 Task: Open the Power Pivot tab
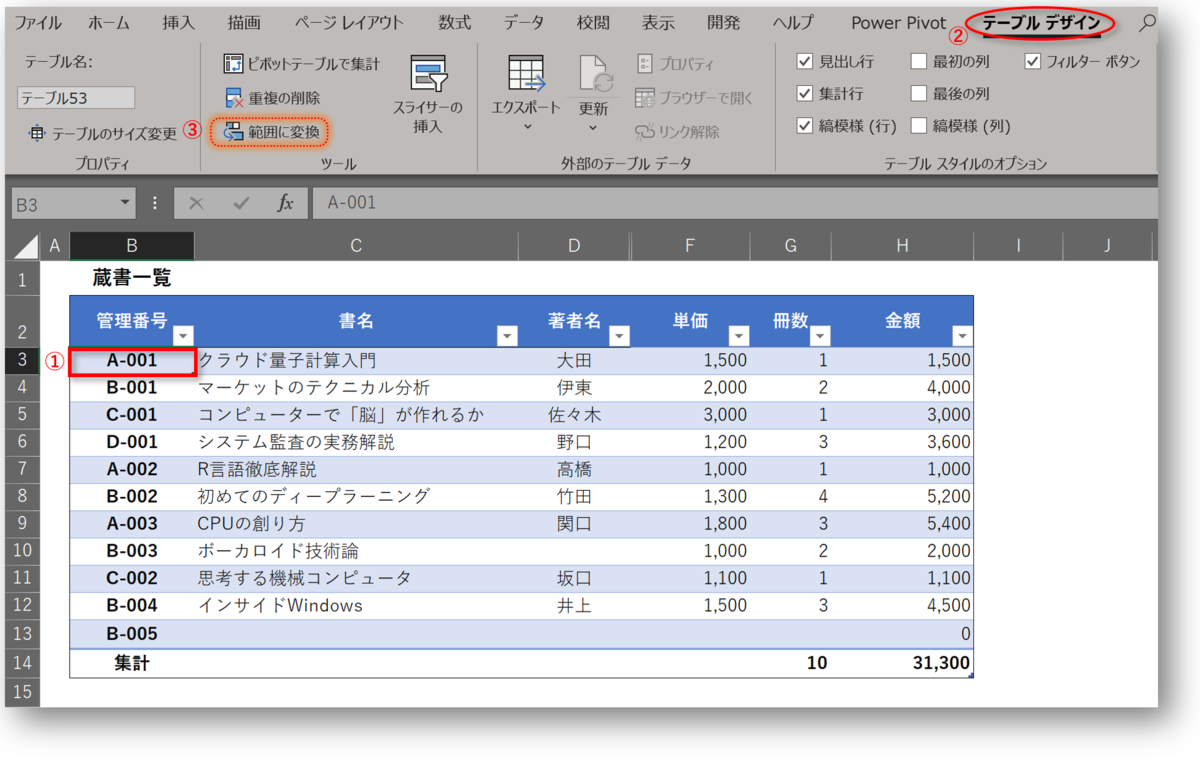(897, 22)
